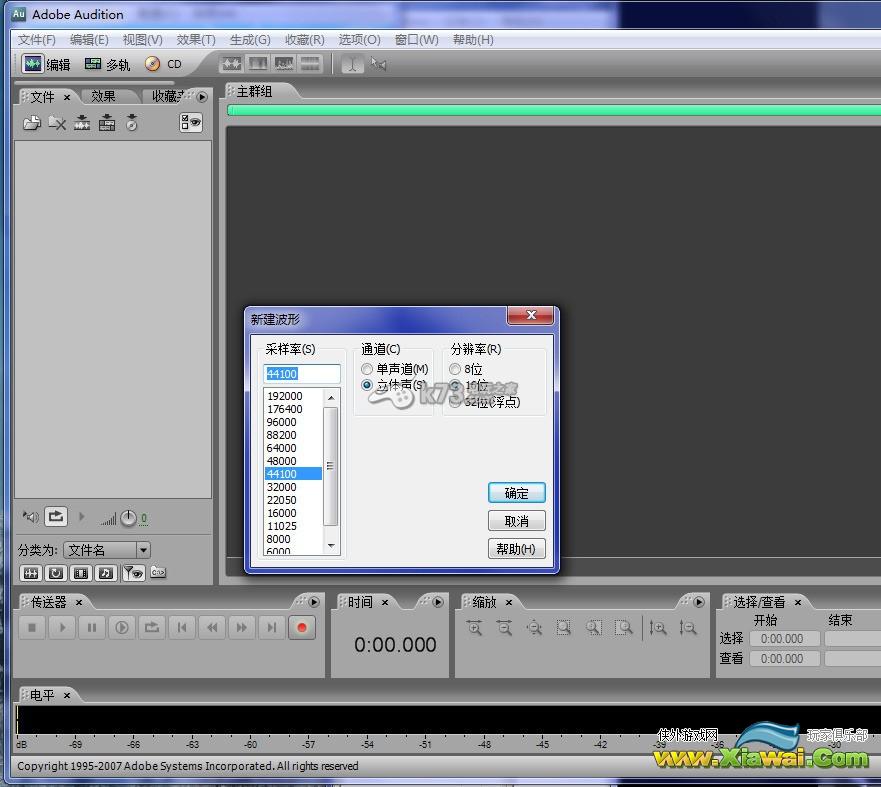The height and width of the screenshot is (787, 881).
Task: Close the New Waveform dialog
Action: 530,315
